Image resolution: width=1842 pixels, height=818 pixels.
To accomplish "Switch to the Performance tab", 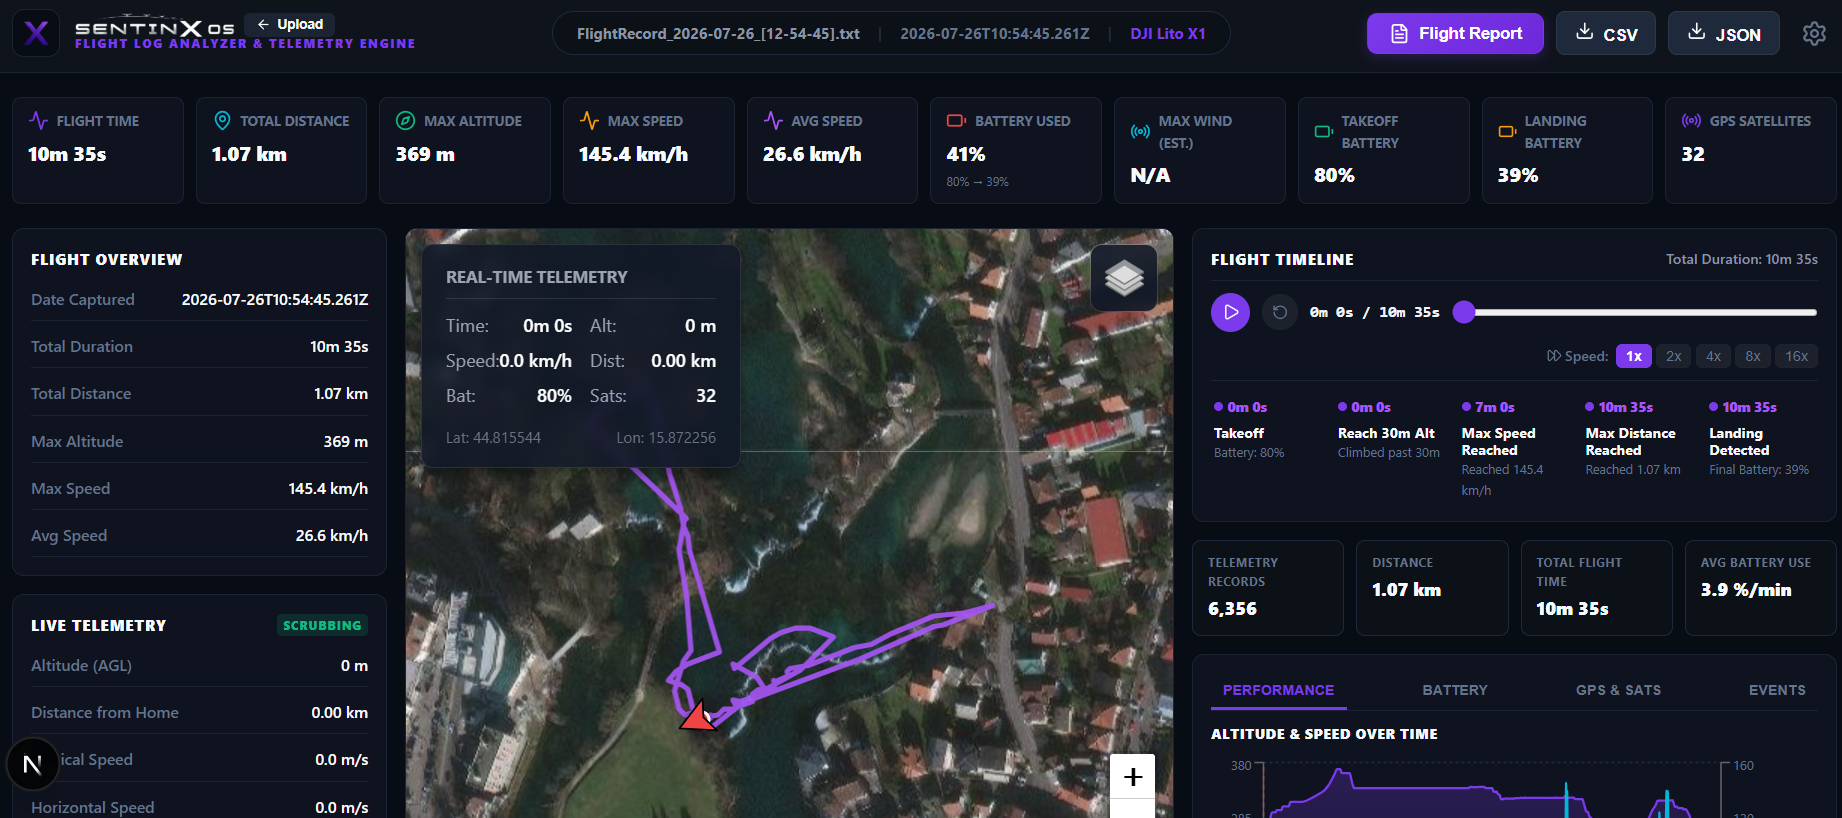I will (x=1278, y=690).
